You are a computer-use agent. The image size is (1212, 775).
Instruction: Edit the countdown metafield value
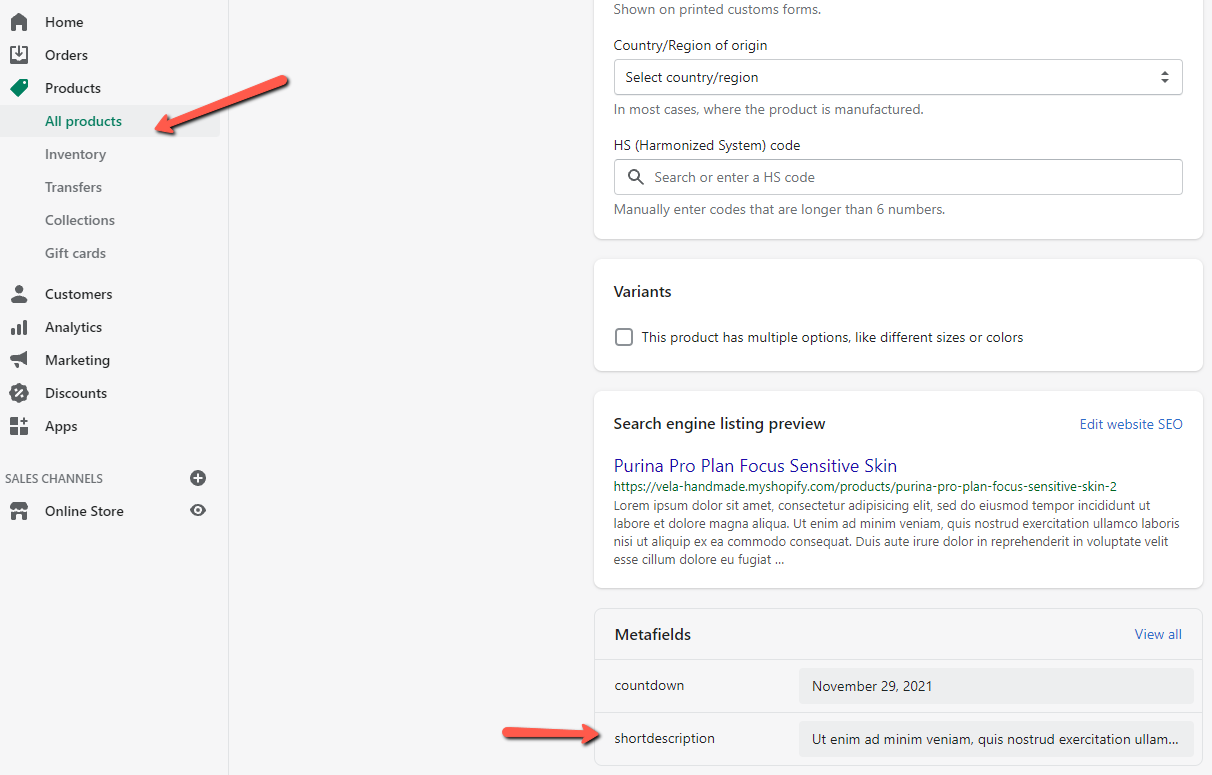(995, 686)
